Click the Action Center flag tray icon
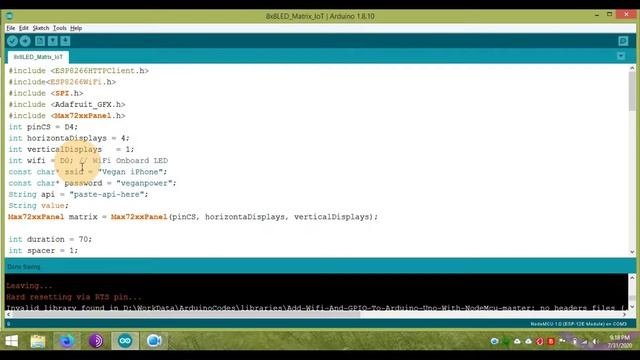The image size is (640, 360). 562,341
